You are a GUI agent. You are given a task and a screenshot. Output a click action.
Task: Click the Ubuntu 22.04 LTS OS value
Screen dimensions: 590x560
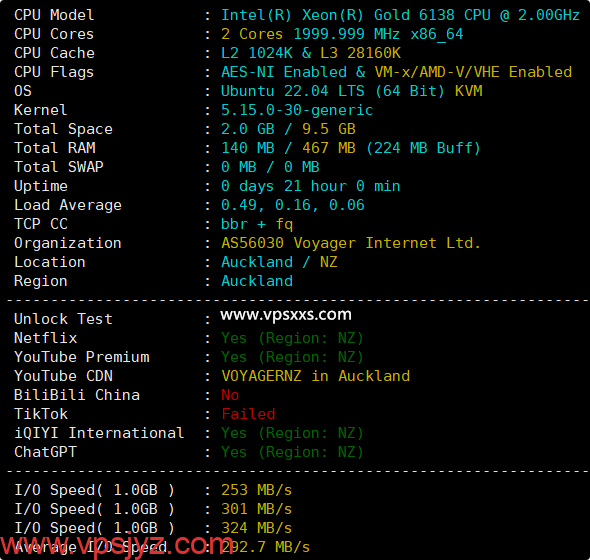tap(351, 91)
